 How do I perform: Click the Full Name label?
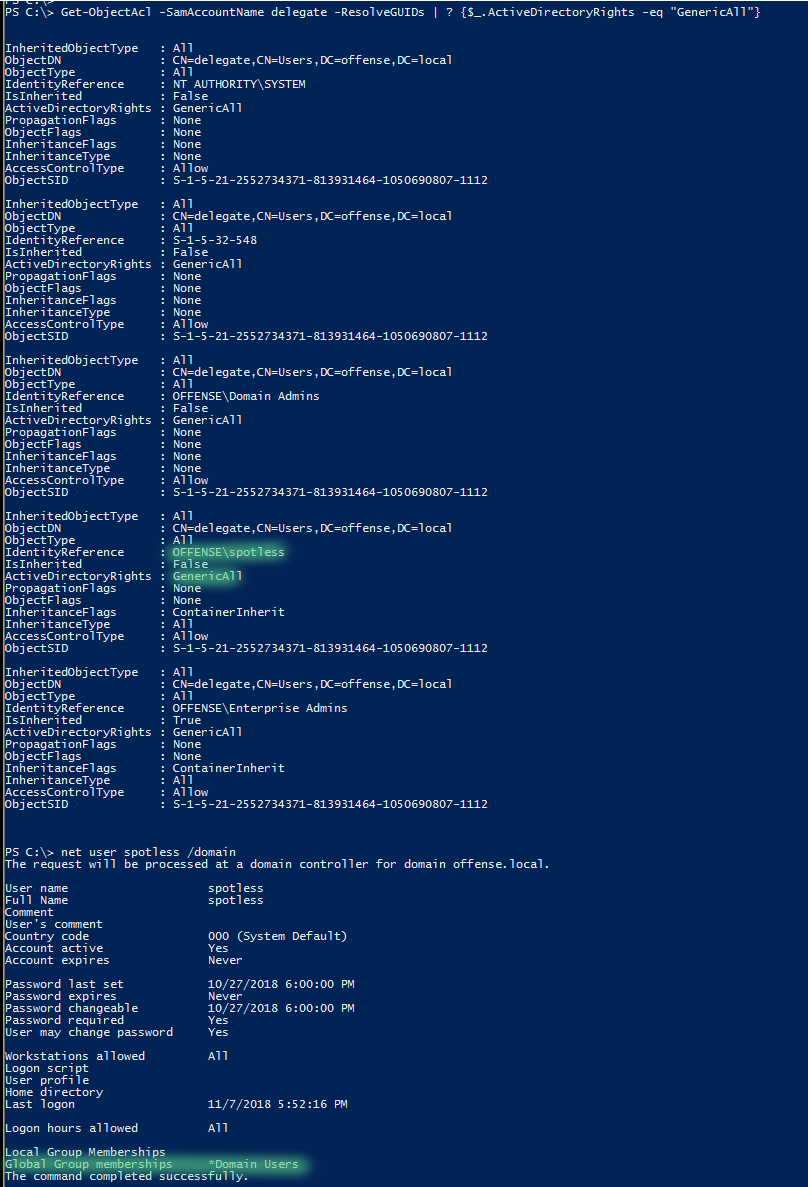click(x=36, y=900)
